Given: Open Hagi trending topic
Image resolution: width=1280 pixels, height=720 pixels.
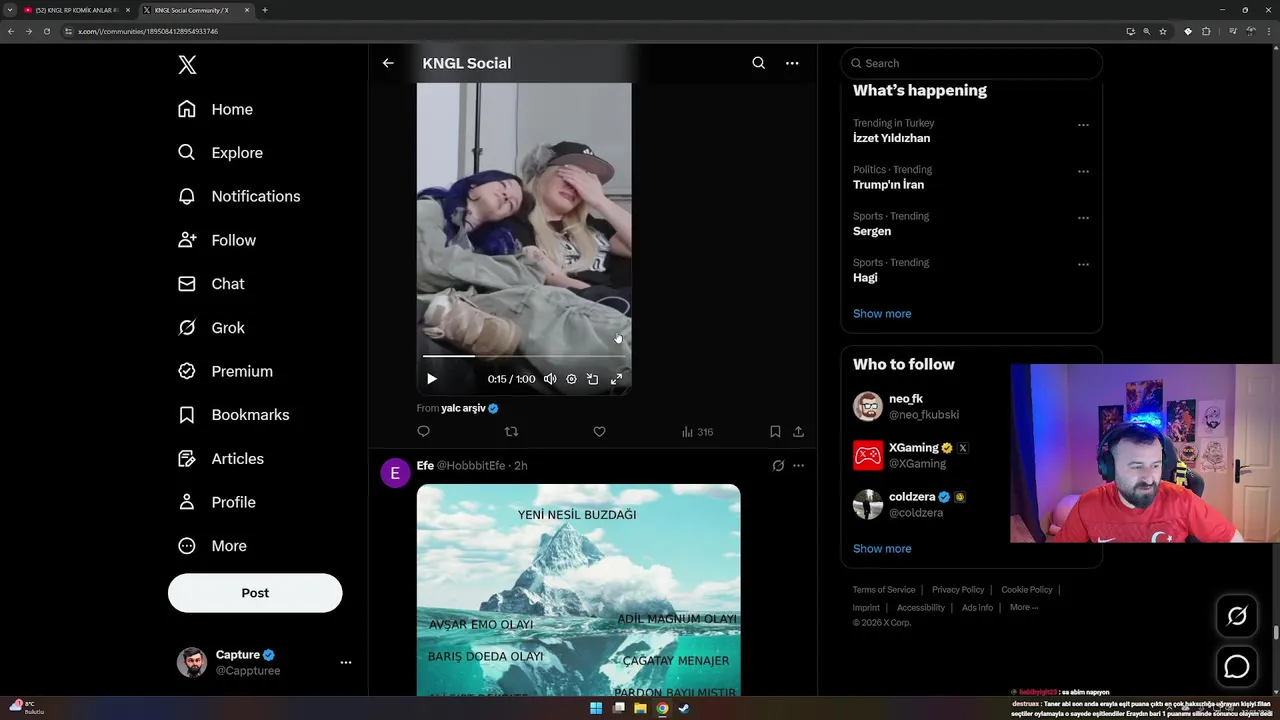Looking at the screenshot, I should pyautogui.click(x=865, y=277).
